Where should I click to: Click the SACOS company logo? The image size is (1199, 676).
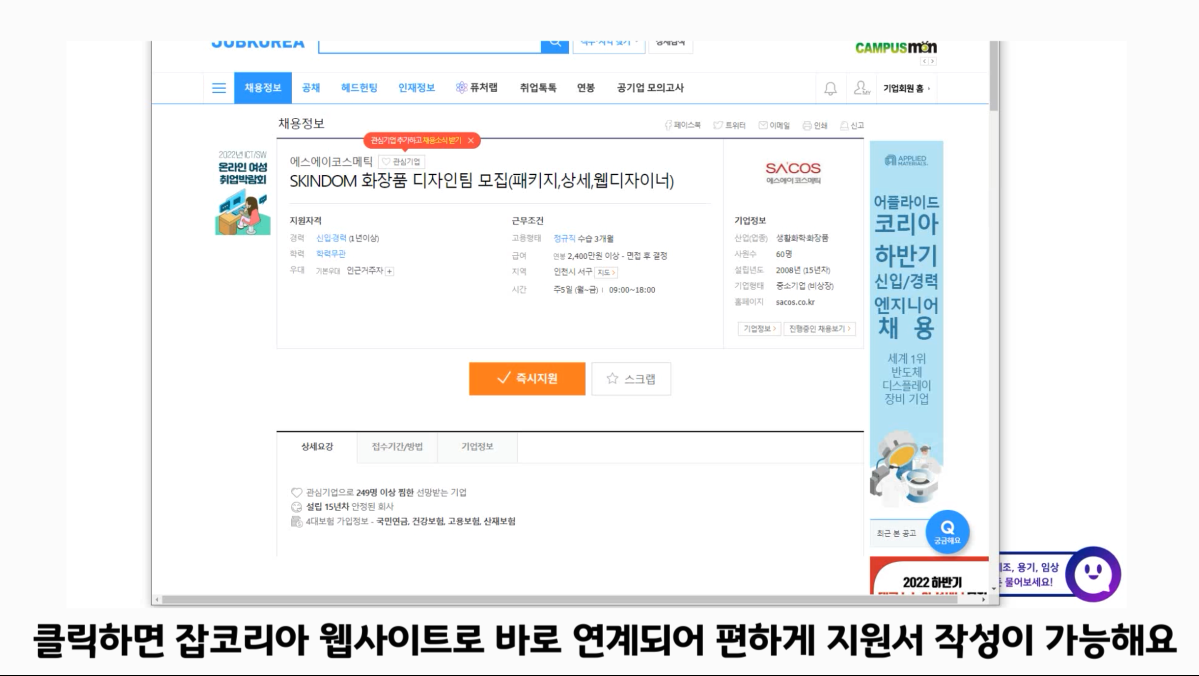point(793,172)
